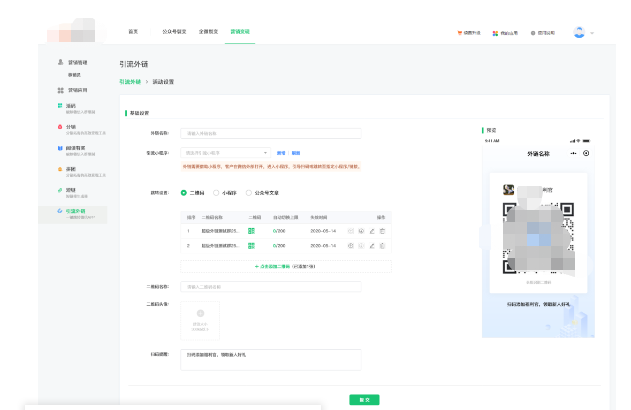Image resolution: width=631 pixels, height=410 pixels.
Task: Select the 二维码 radio option
Action: tap(184, 192)
